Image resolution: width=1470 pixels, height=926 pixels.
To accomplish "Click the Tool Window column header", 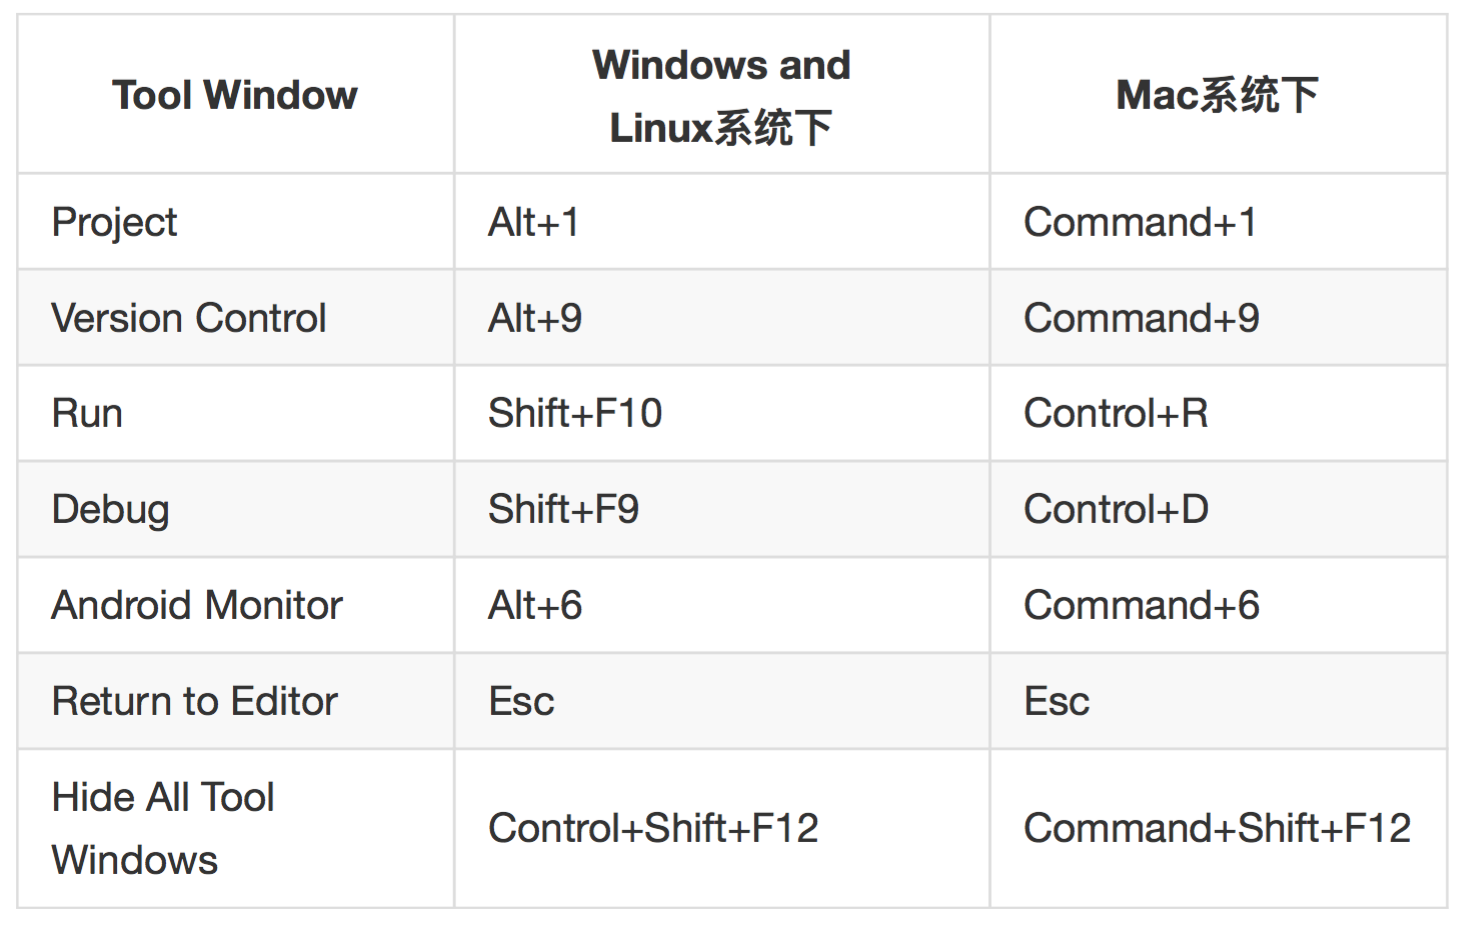I will [235, 95].
